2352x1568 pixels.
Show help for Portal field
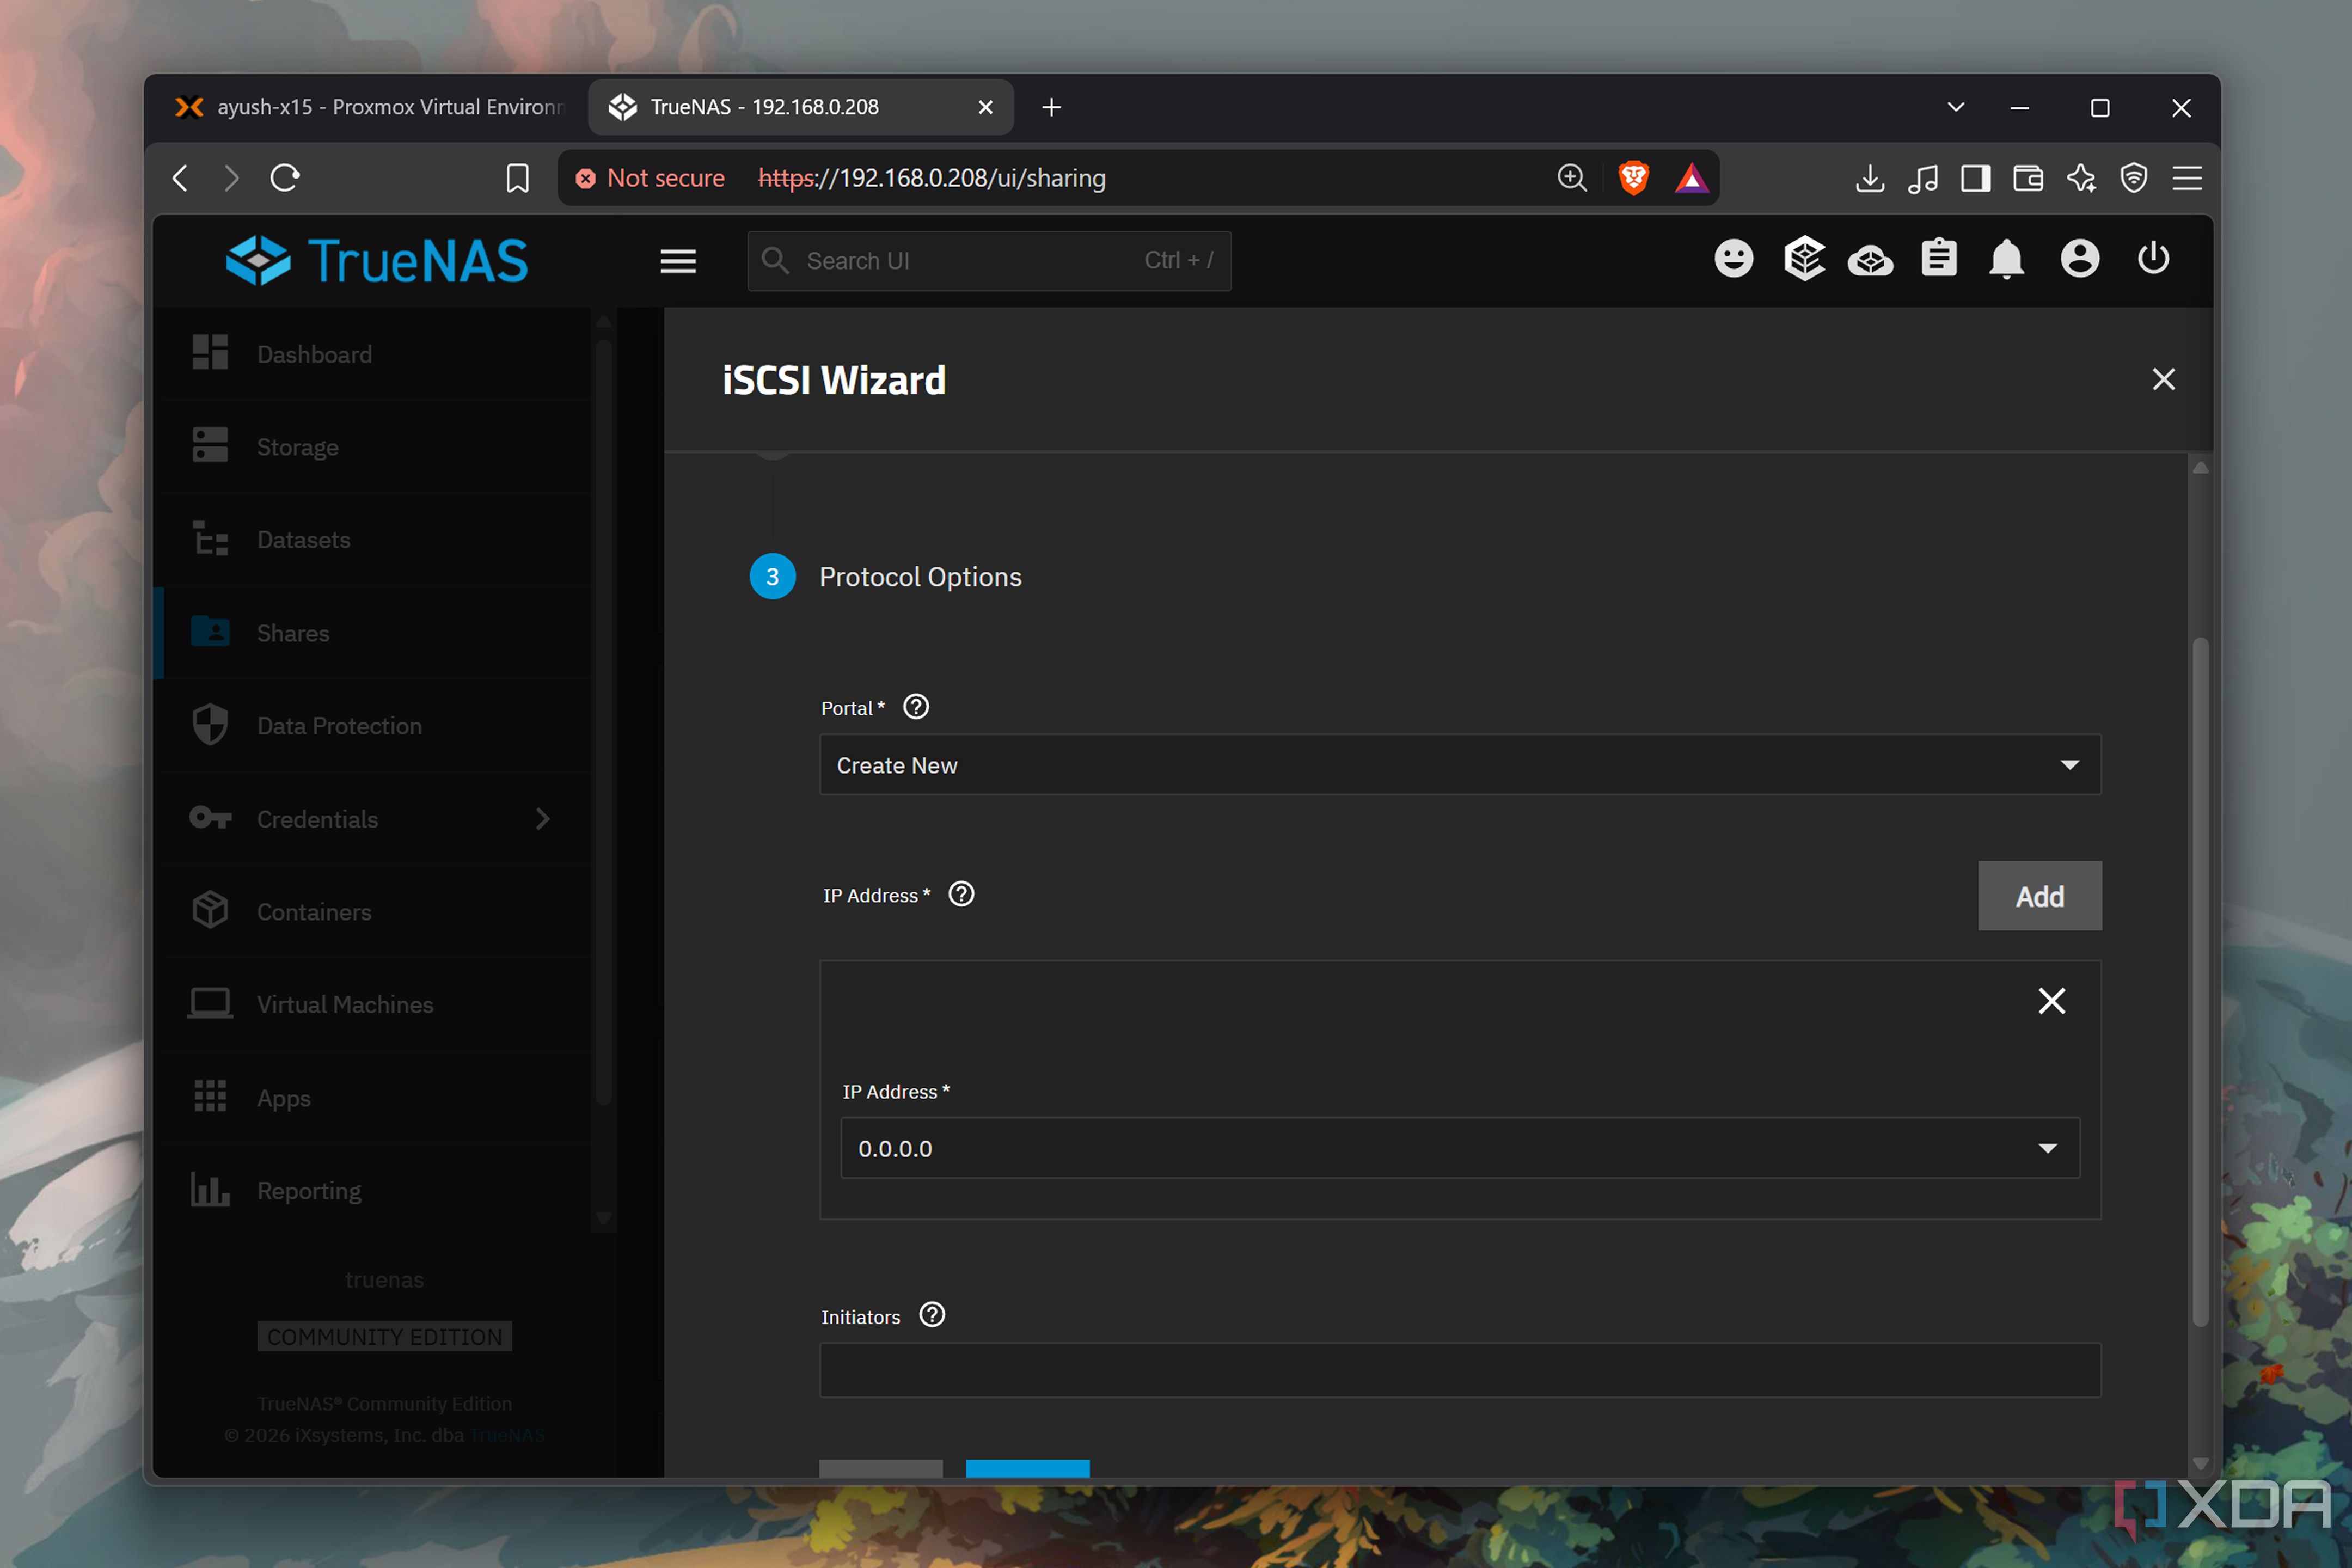916,707
